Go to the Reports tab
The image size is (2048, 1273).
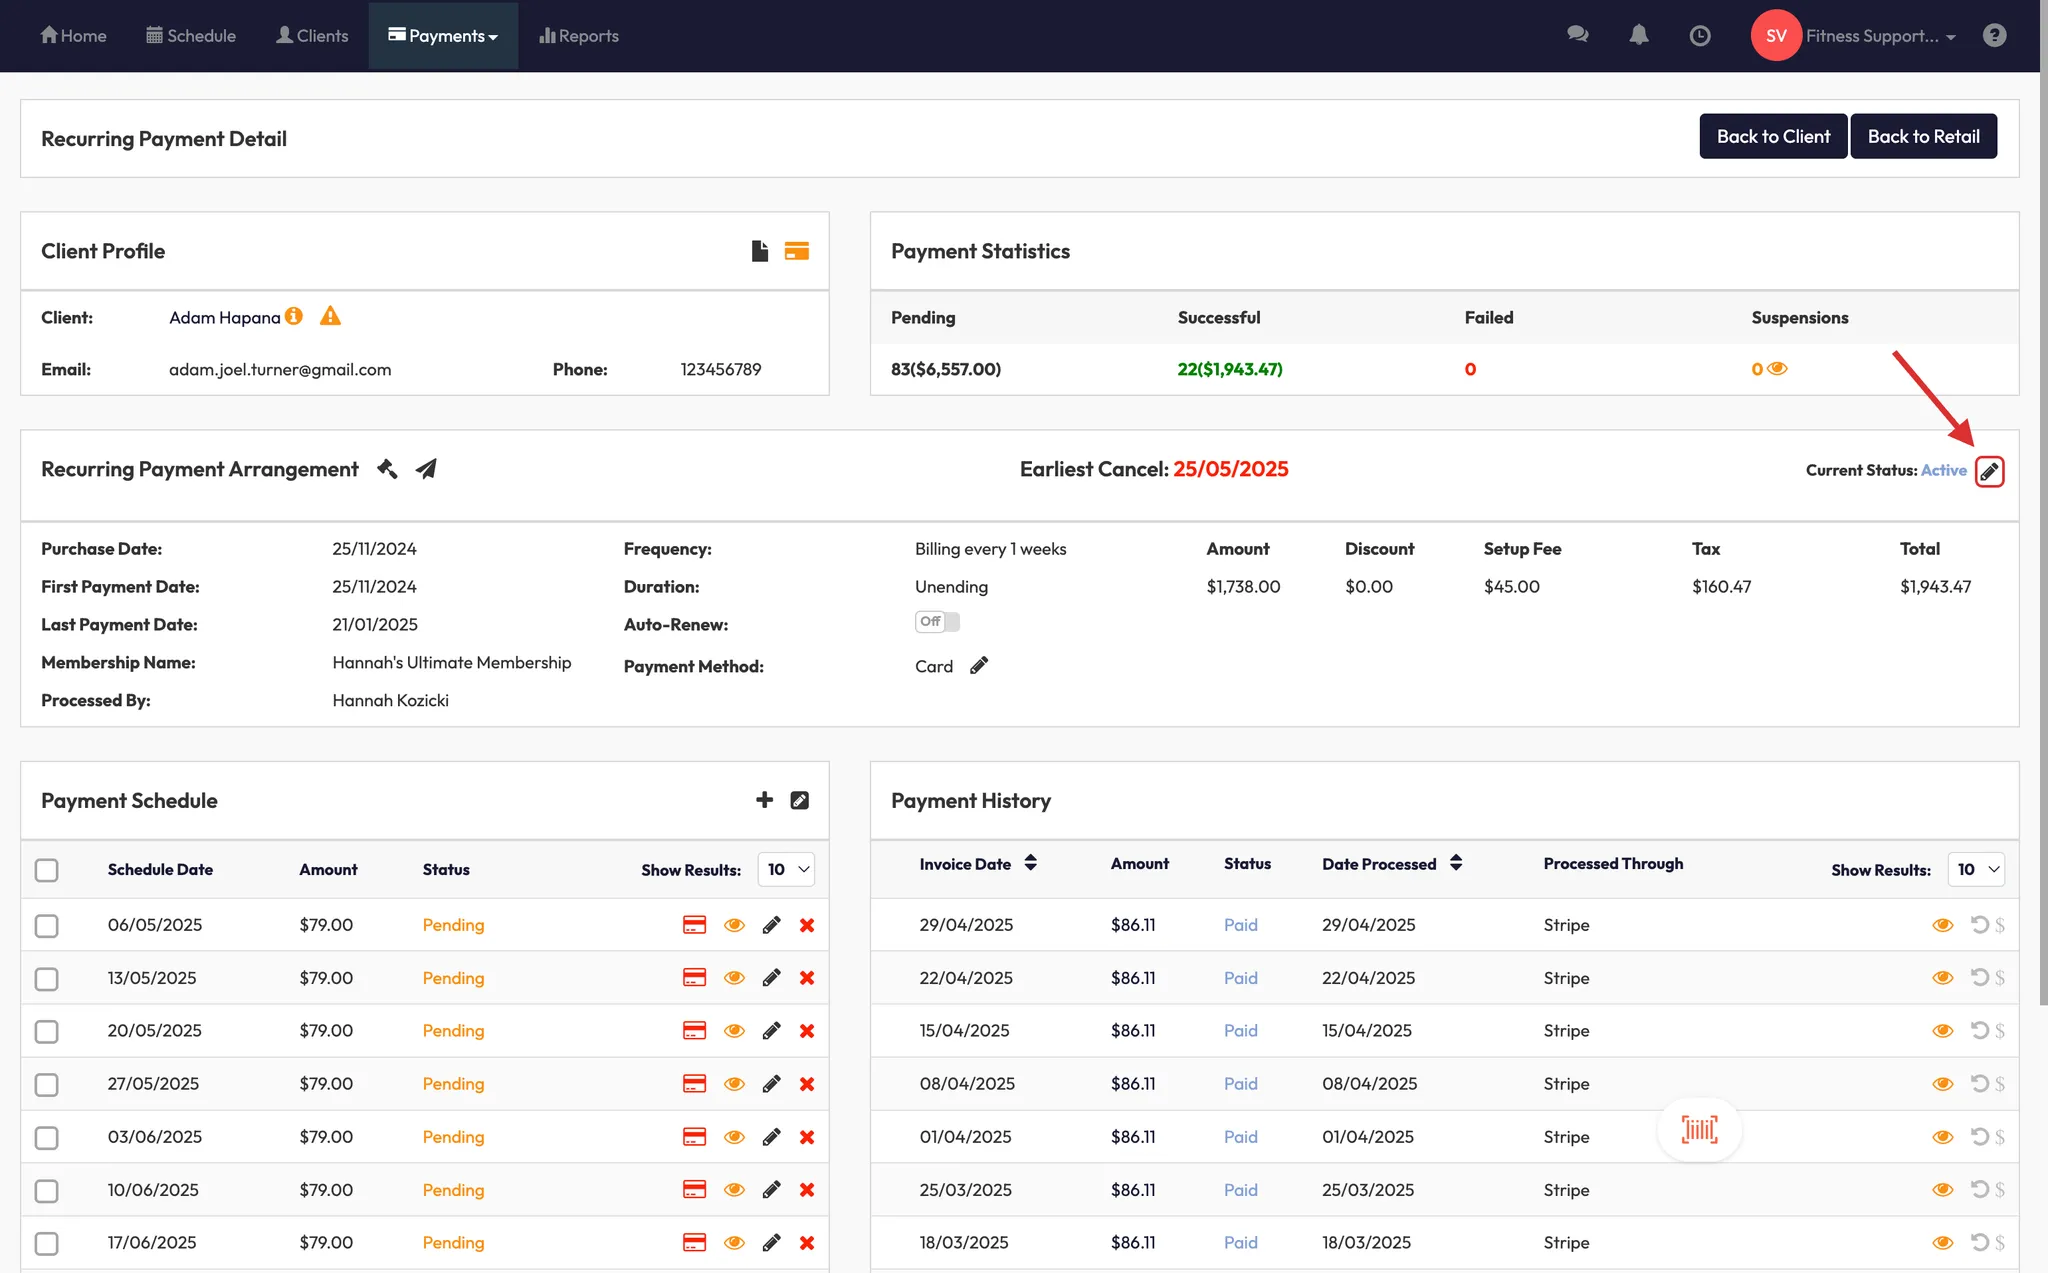click(x=579, y=36)
